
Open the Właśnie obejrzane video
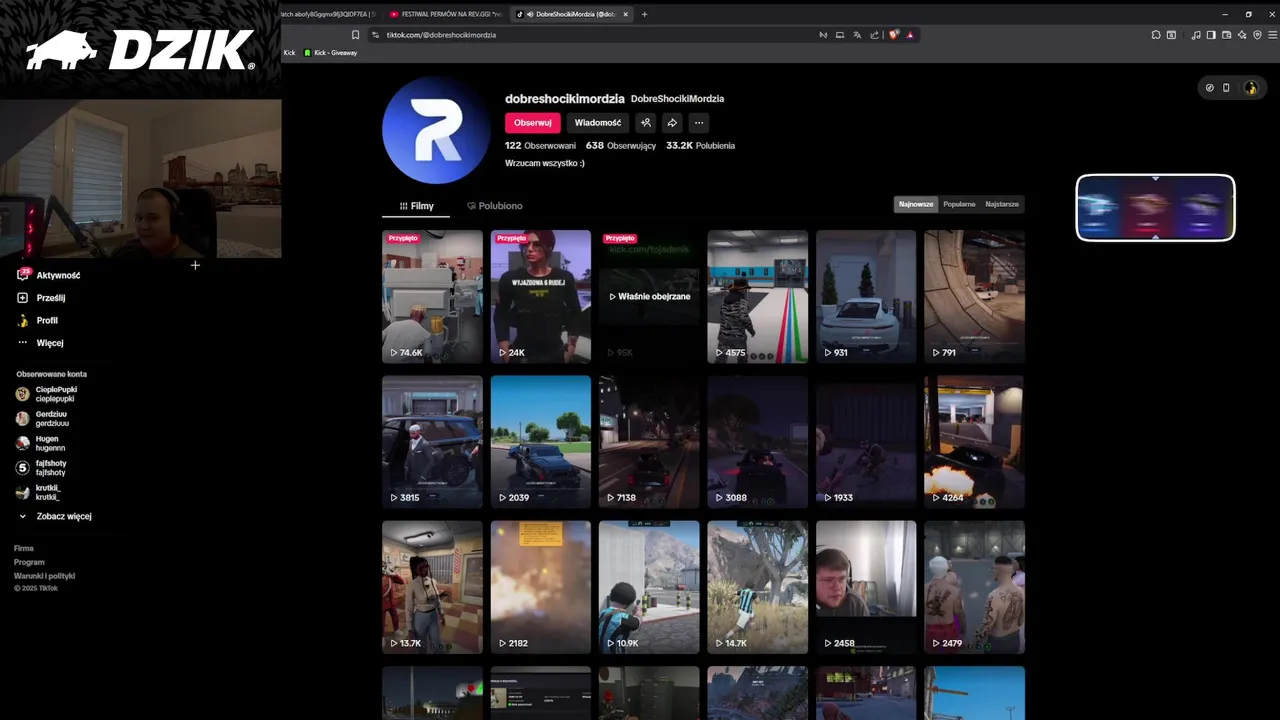coord(649,296)
